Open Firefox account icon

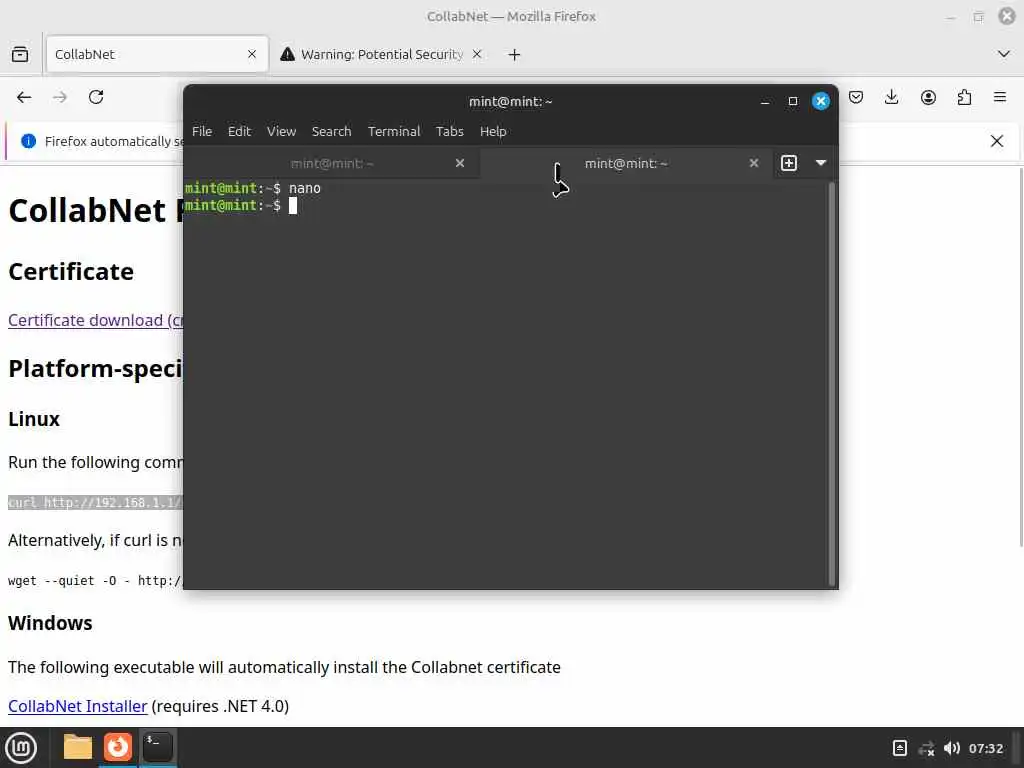[928, 98]
